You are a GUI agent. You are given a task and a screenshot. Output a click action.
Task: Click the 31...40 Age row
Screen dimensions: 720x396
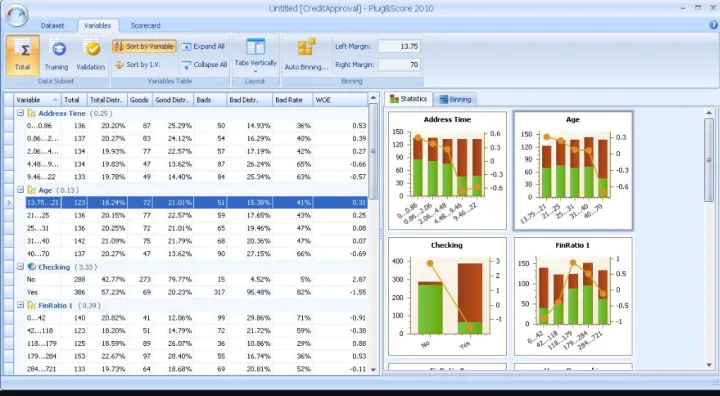click(197, 241)
